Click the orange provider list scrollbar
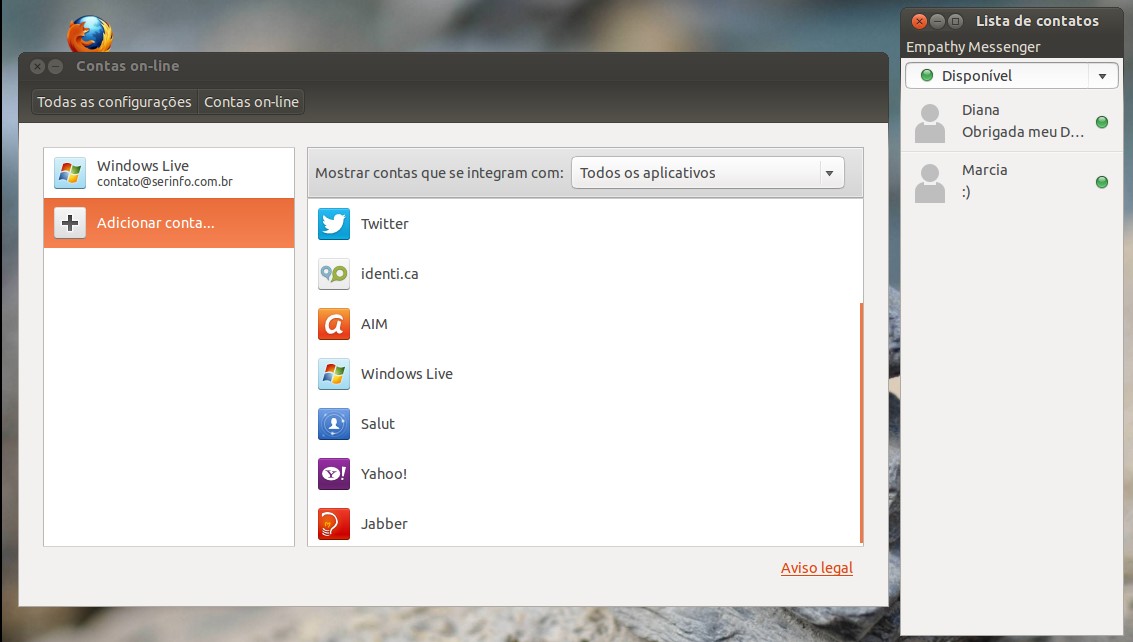Viewport: 1133px width, 642px height. (x=860, y=420)
